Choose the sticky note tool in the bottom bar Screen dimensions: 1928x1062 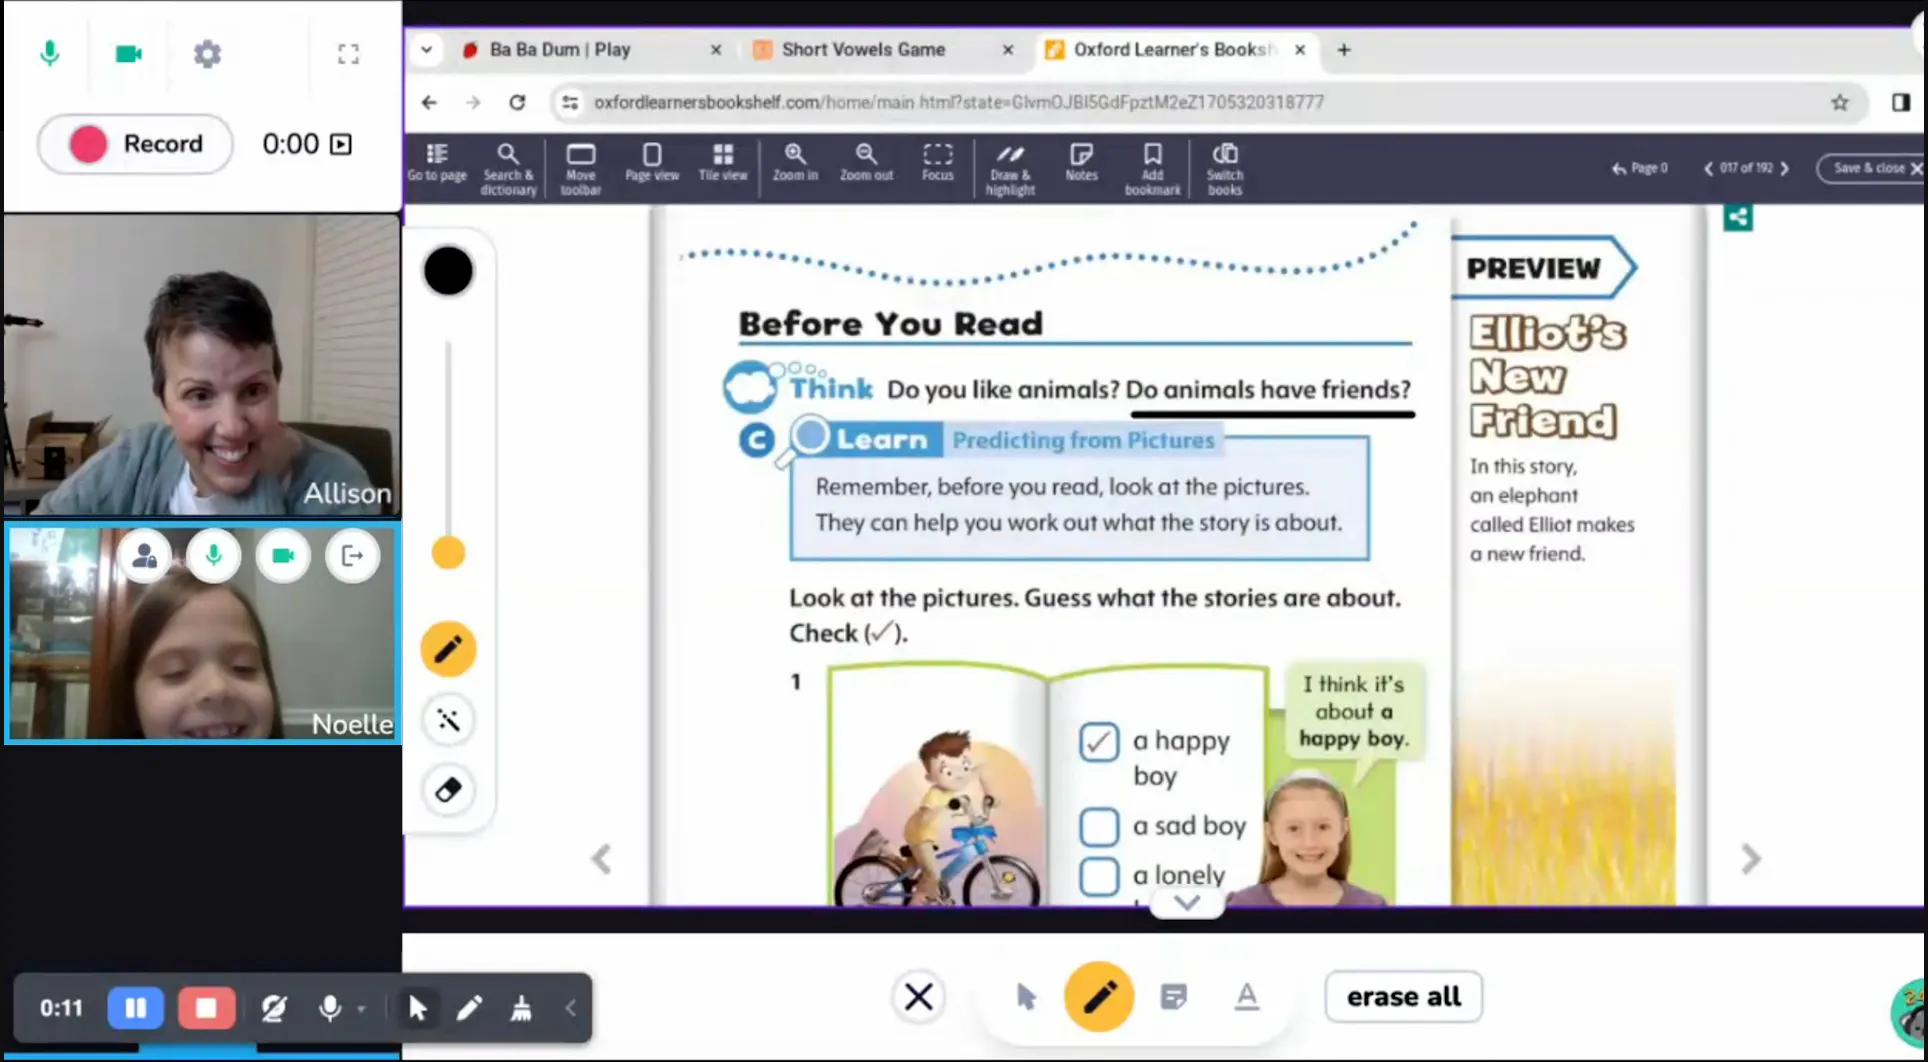pos(1174,997)
